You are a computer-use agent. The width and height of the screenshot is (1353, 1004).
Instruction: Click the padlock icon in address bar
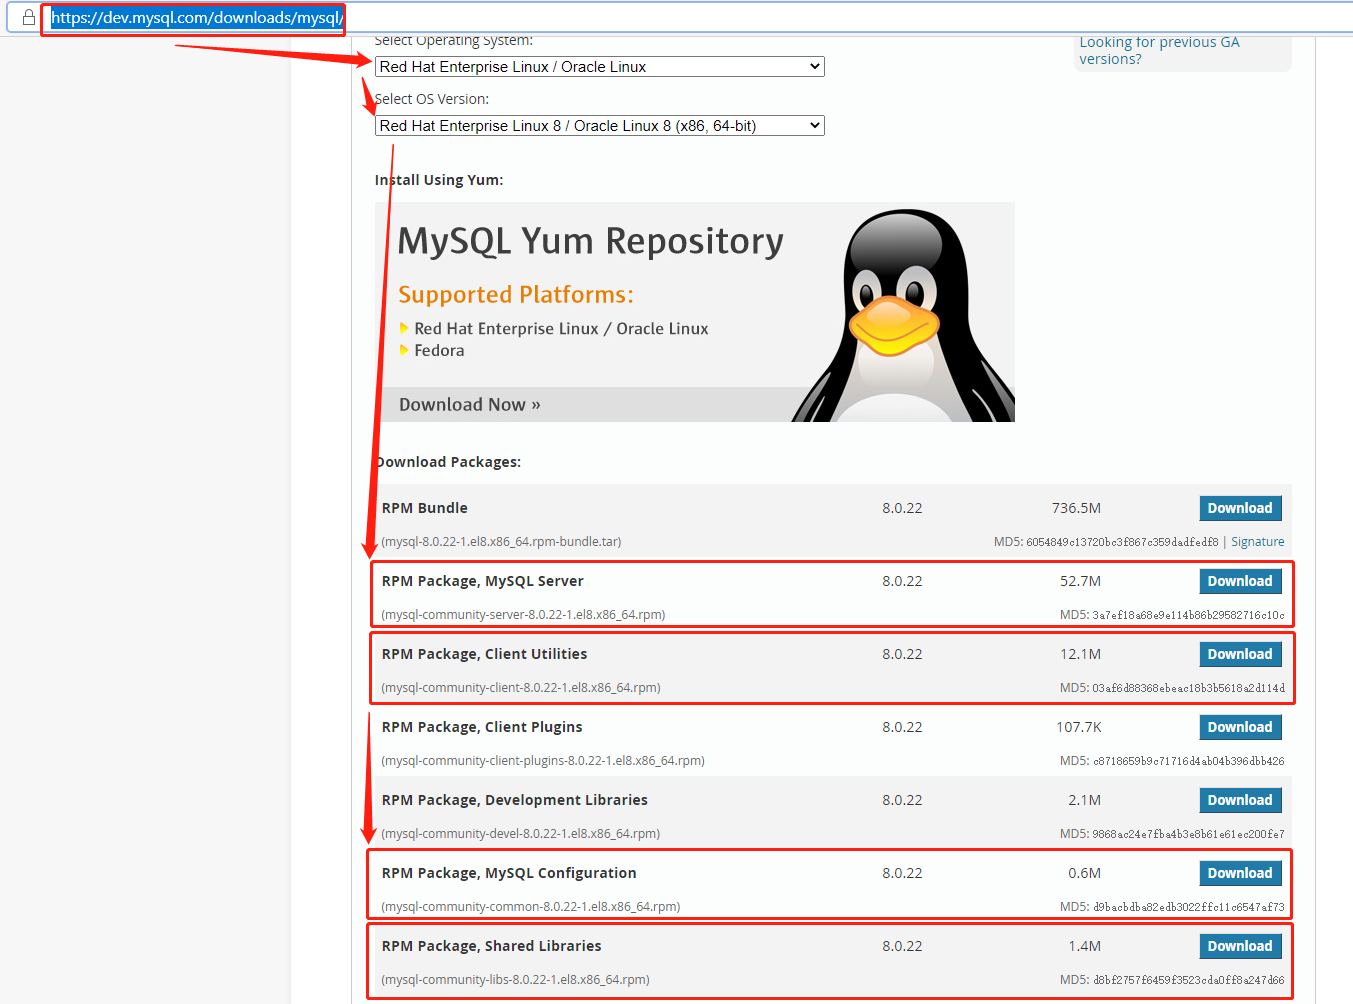[x=29, y=17]
